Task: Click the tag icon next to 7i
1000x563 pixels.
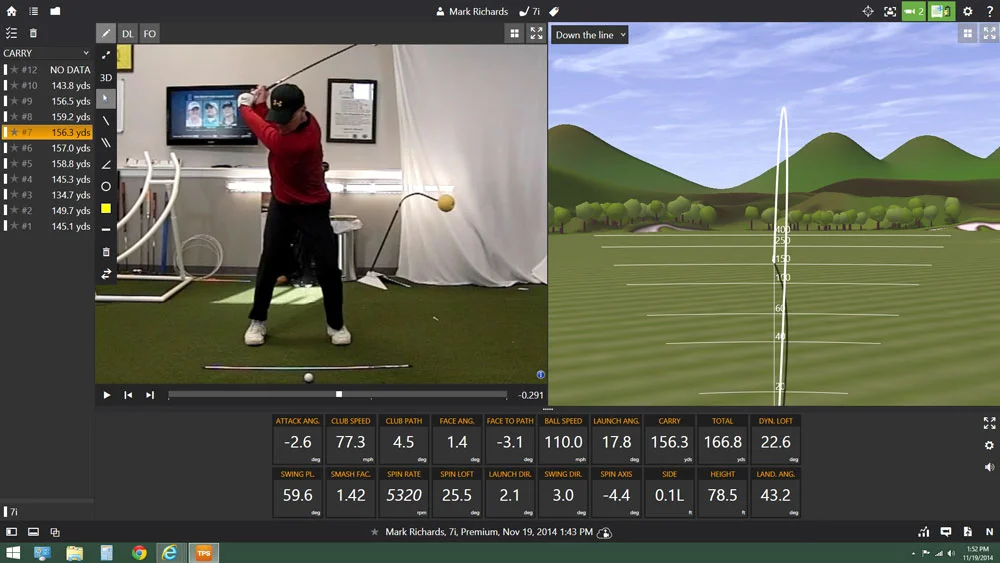Action: click(x=554, y=11)
